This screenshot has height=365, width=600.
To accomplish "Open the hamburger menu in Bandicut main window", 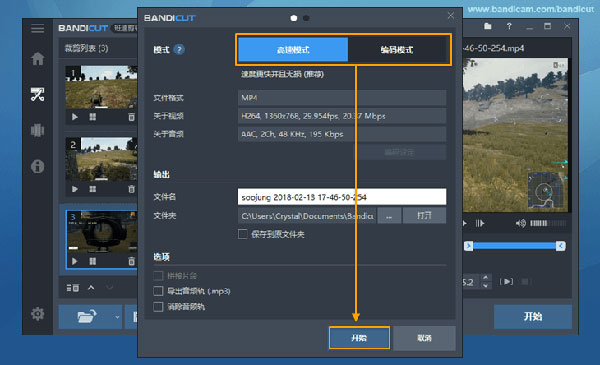I will coord(38,29).
